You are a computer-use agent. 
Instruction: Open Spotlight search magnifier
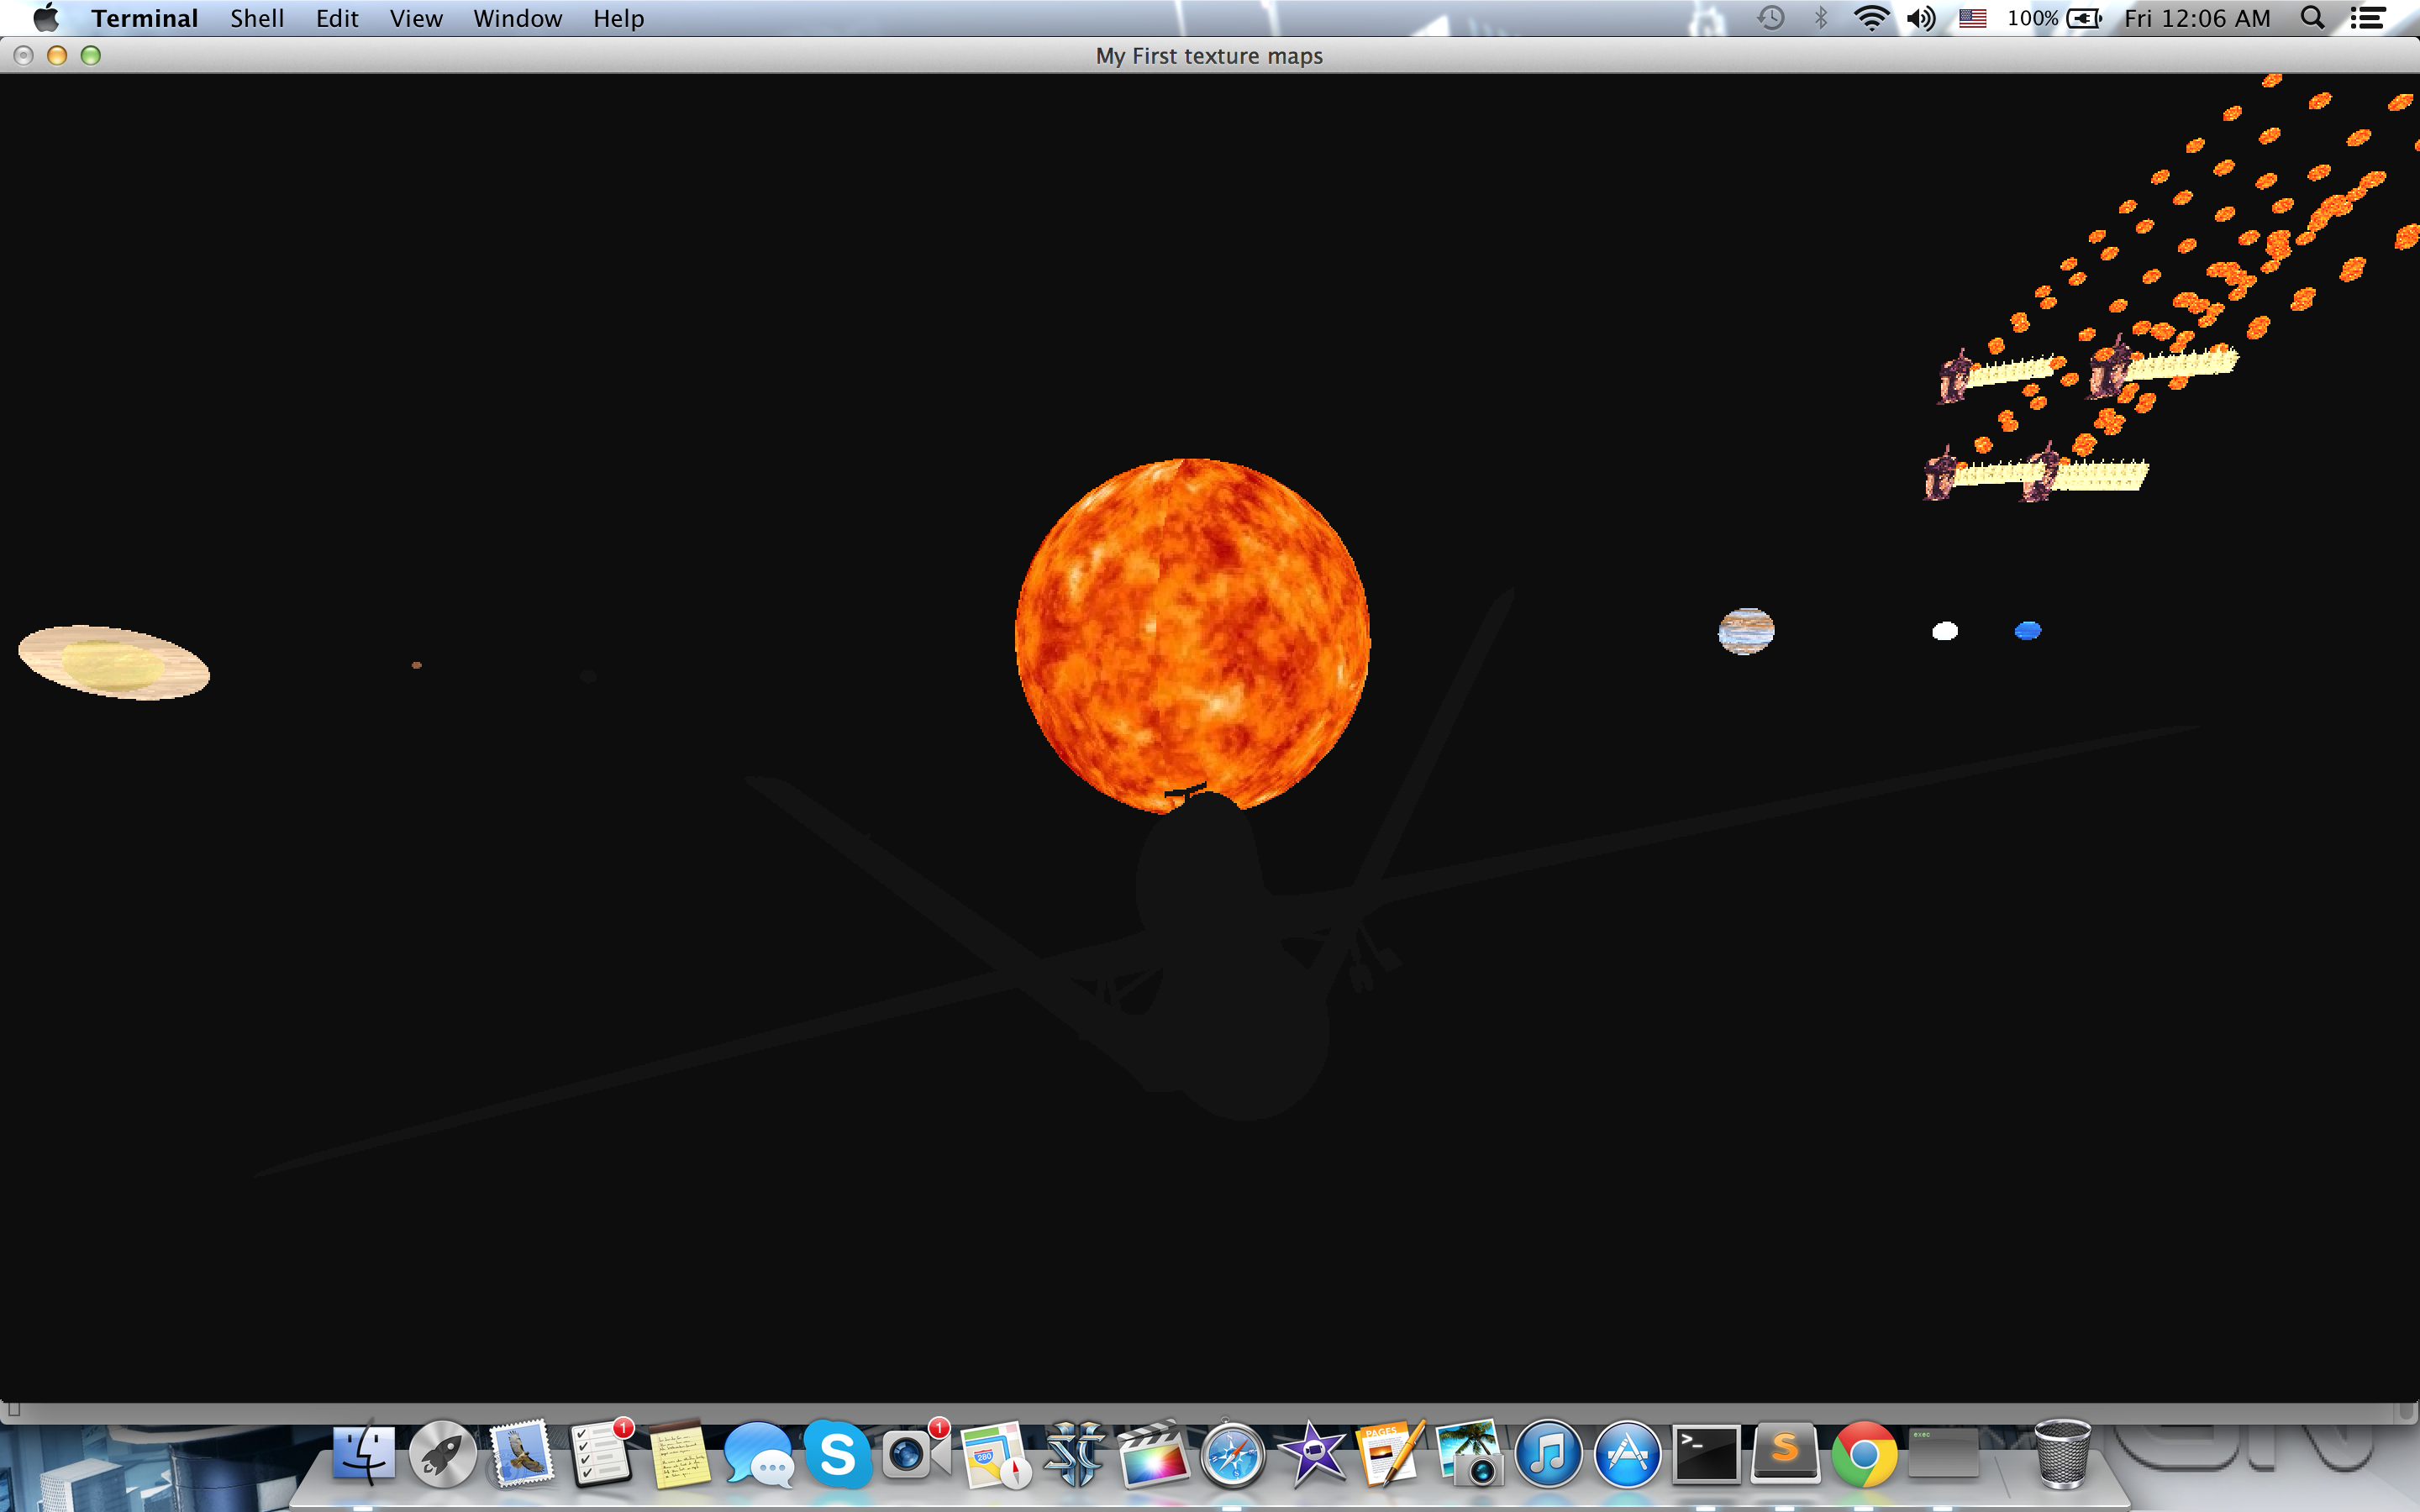click(2312, 18)
